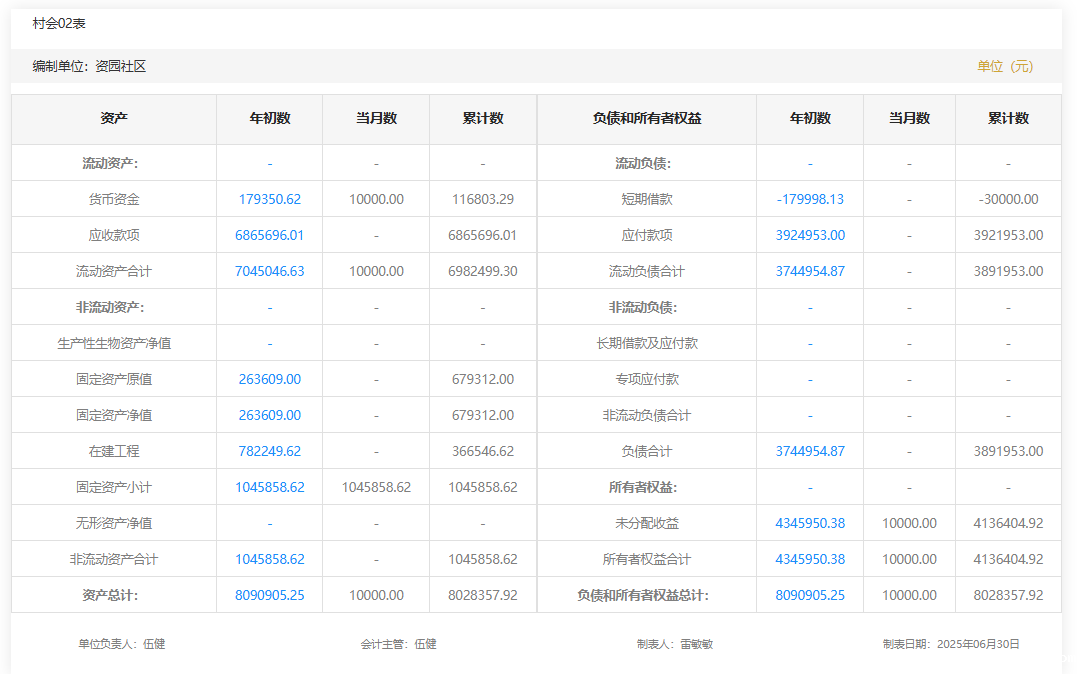This screenshot has height=674, width=1077.
Task: Click 非流动资产合计 opening balance link
Action: pos(269,559)
